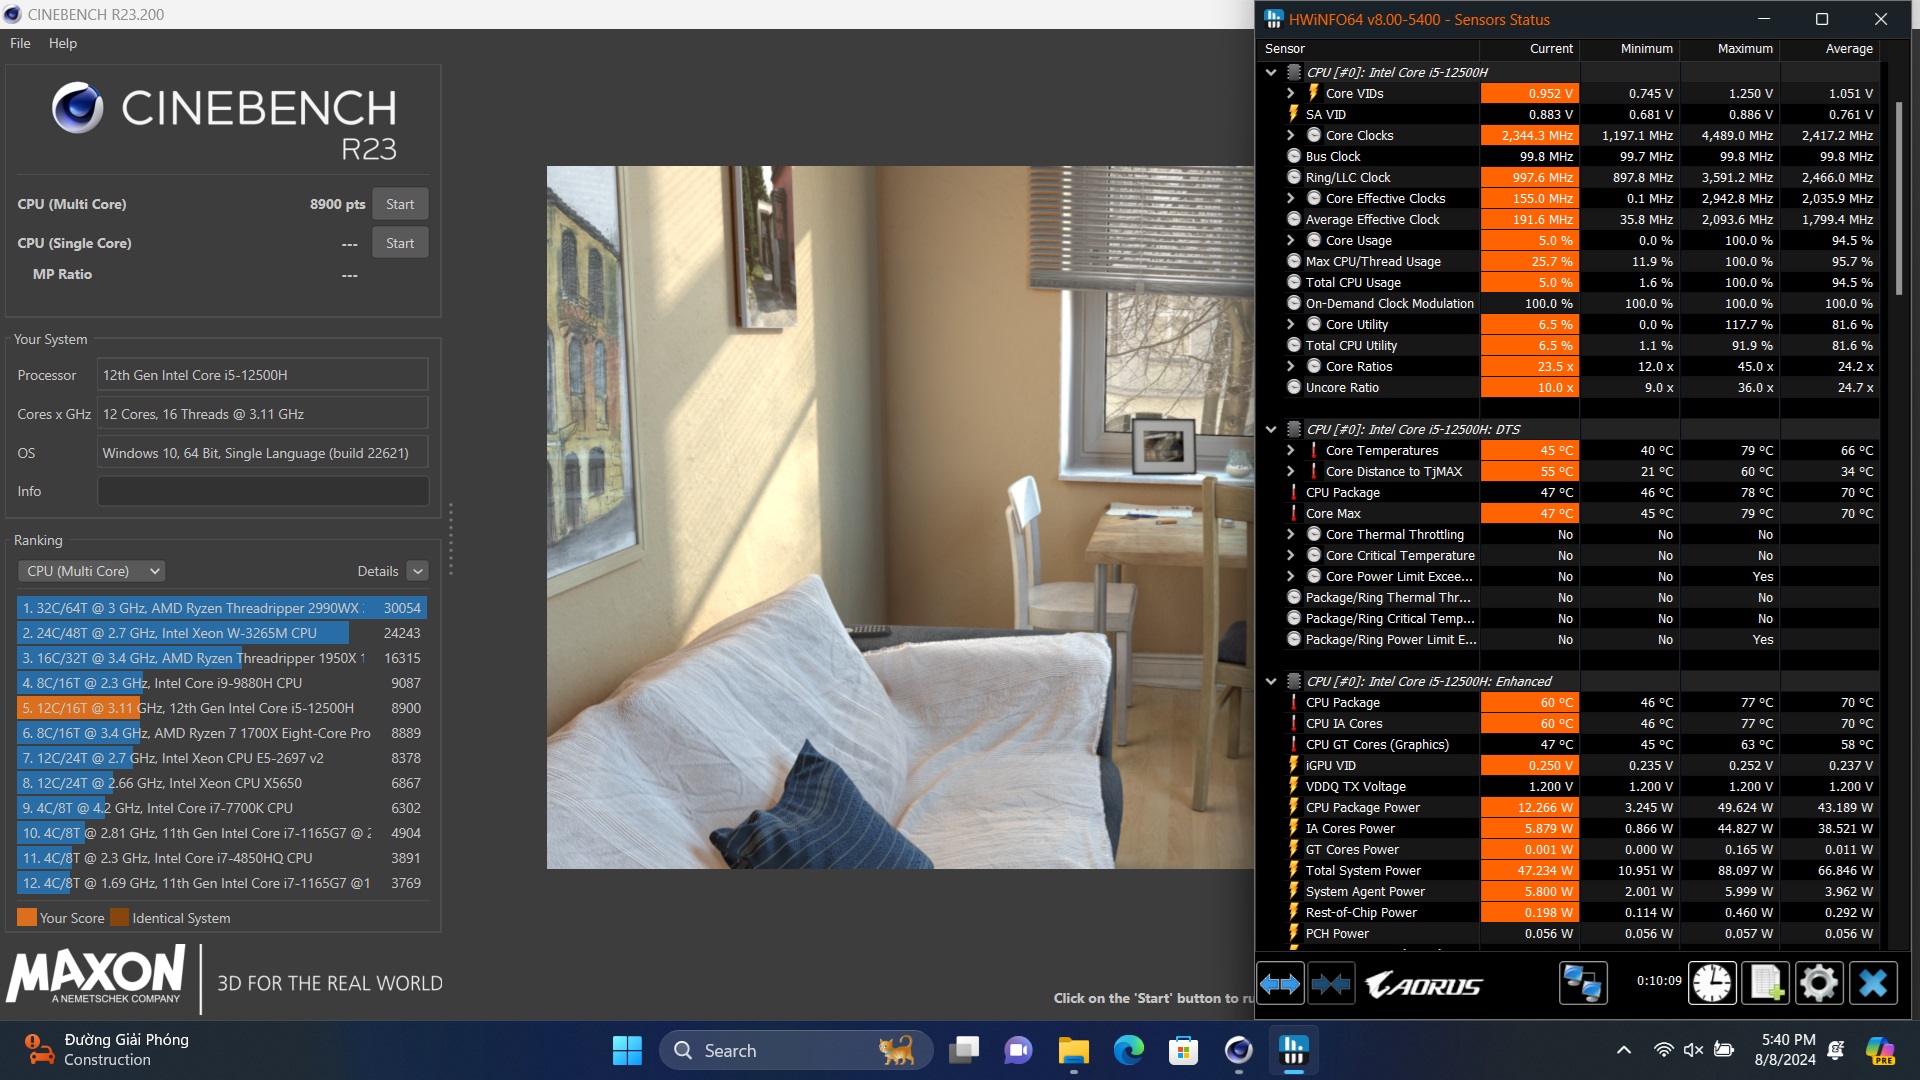Open the Đường Giải Phóng traffic widget

(x=107, y=1050)
